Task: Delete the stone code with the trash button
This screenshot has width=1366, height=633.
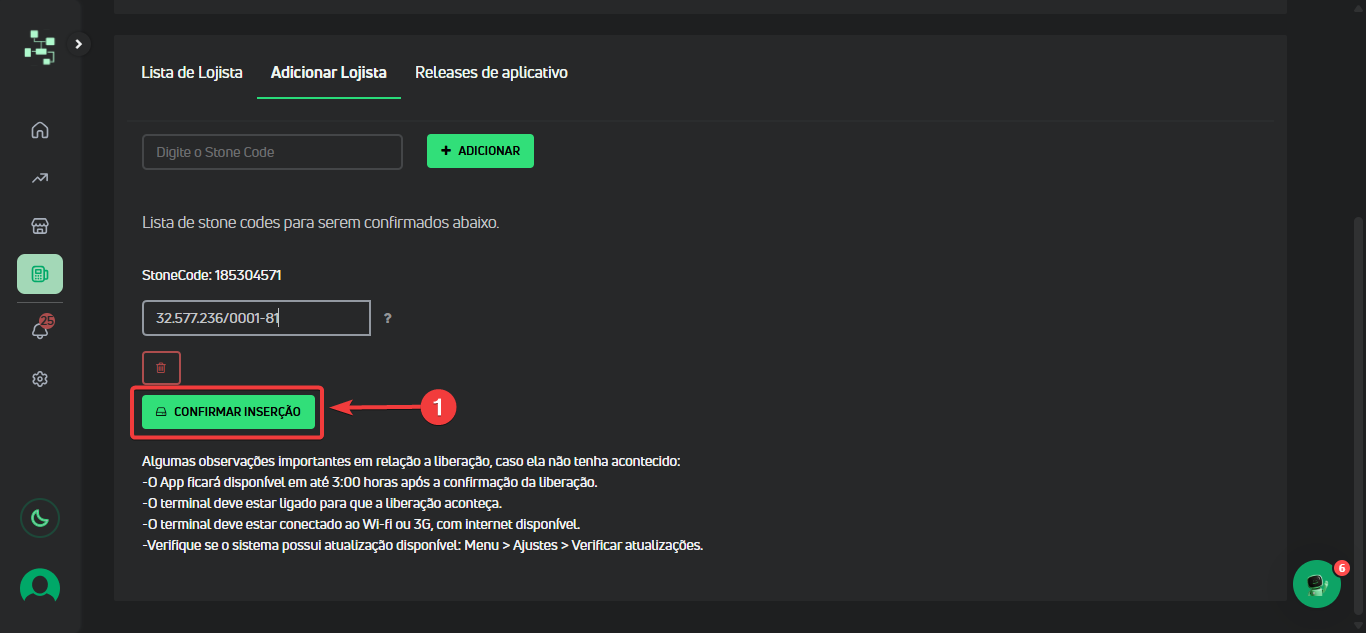Action: pyautogui.click(x=161, y=368)
